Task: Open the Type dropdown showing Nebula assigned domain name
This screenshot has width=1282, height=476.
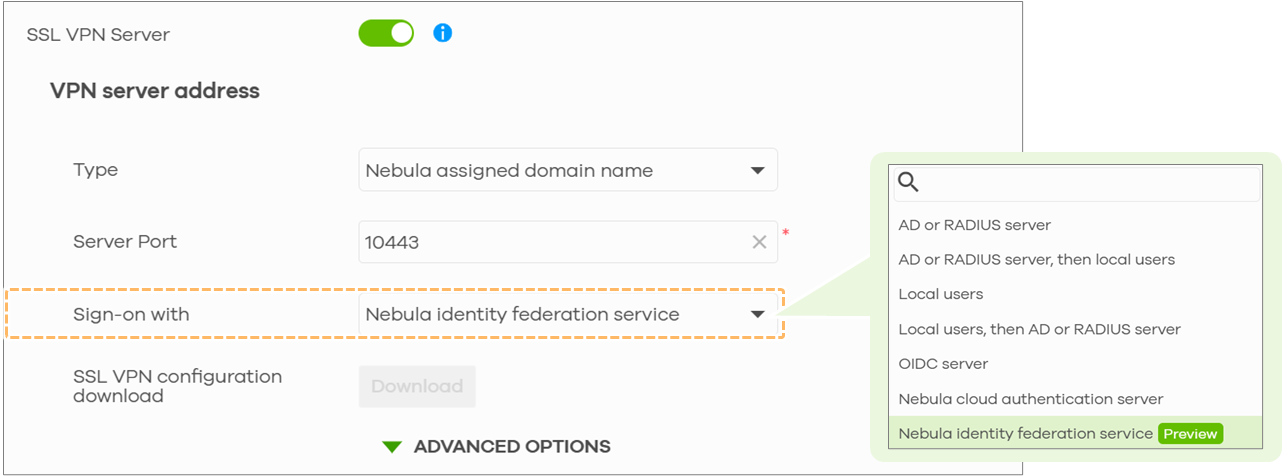Action: (568, 170)
